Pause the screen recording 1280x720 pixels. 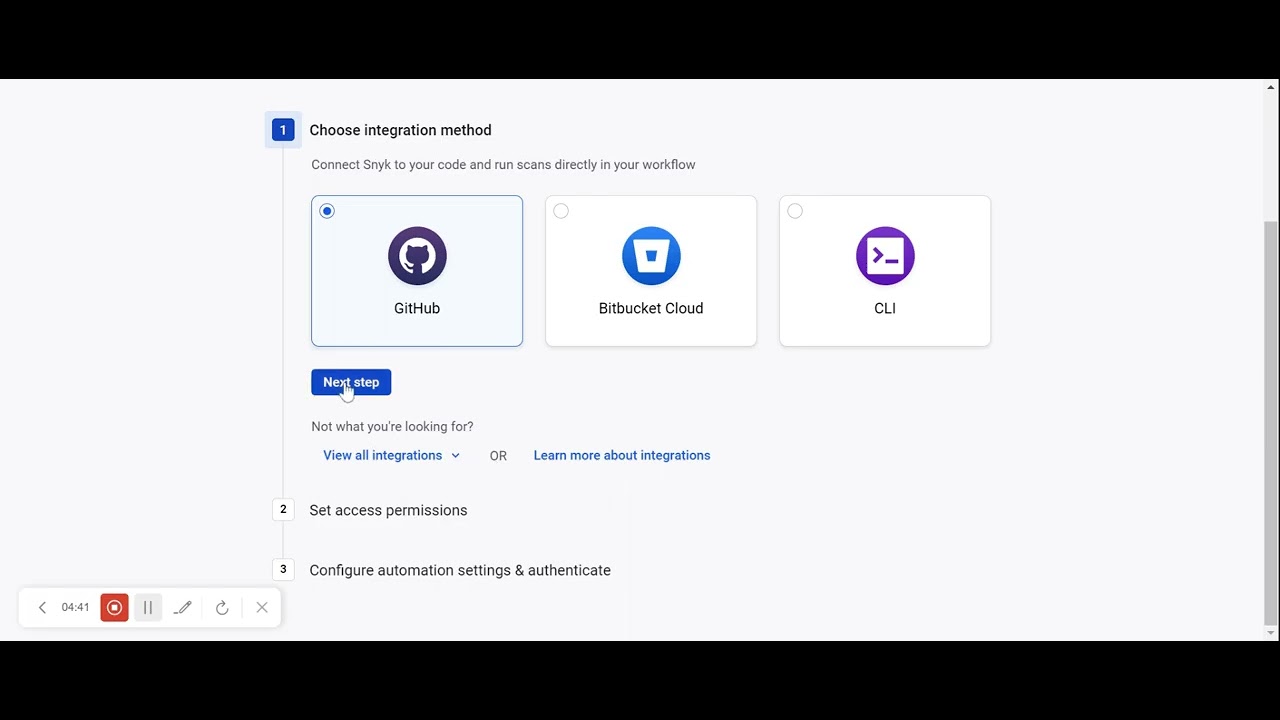click(147, 607)
